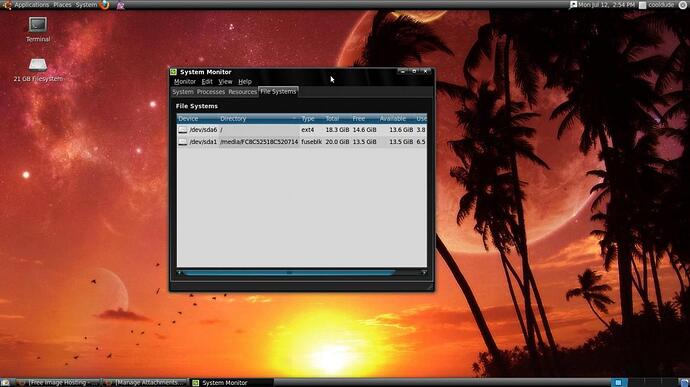Switch to Manage Attachments taskbar window
This screenshot has width=690, height=387.
pyautogui.click(x=145, y=383)
